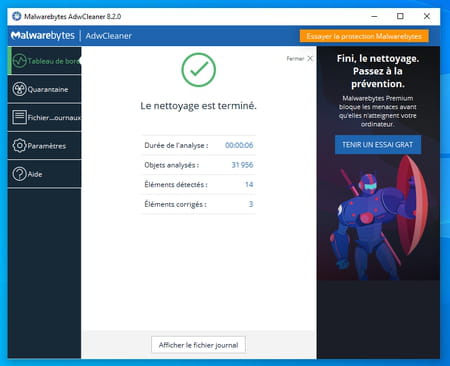This screenshot has height=366, width=450.
Task: Click the AdwCleaner text in header
Action: click(x=109, y=36)
